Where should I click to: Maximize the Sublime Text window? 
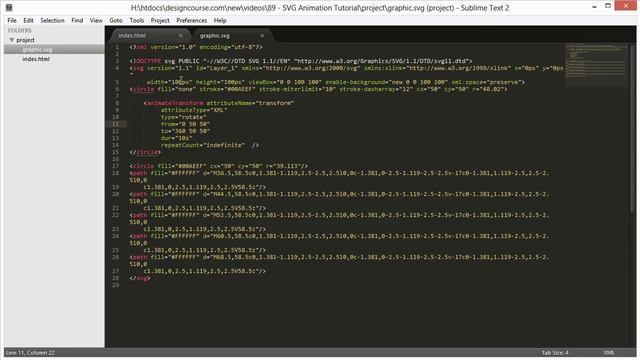pyautogui.click(x=608, y=6)
